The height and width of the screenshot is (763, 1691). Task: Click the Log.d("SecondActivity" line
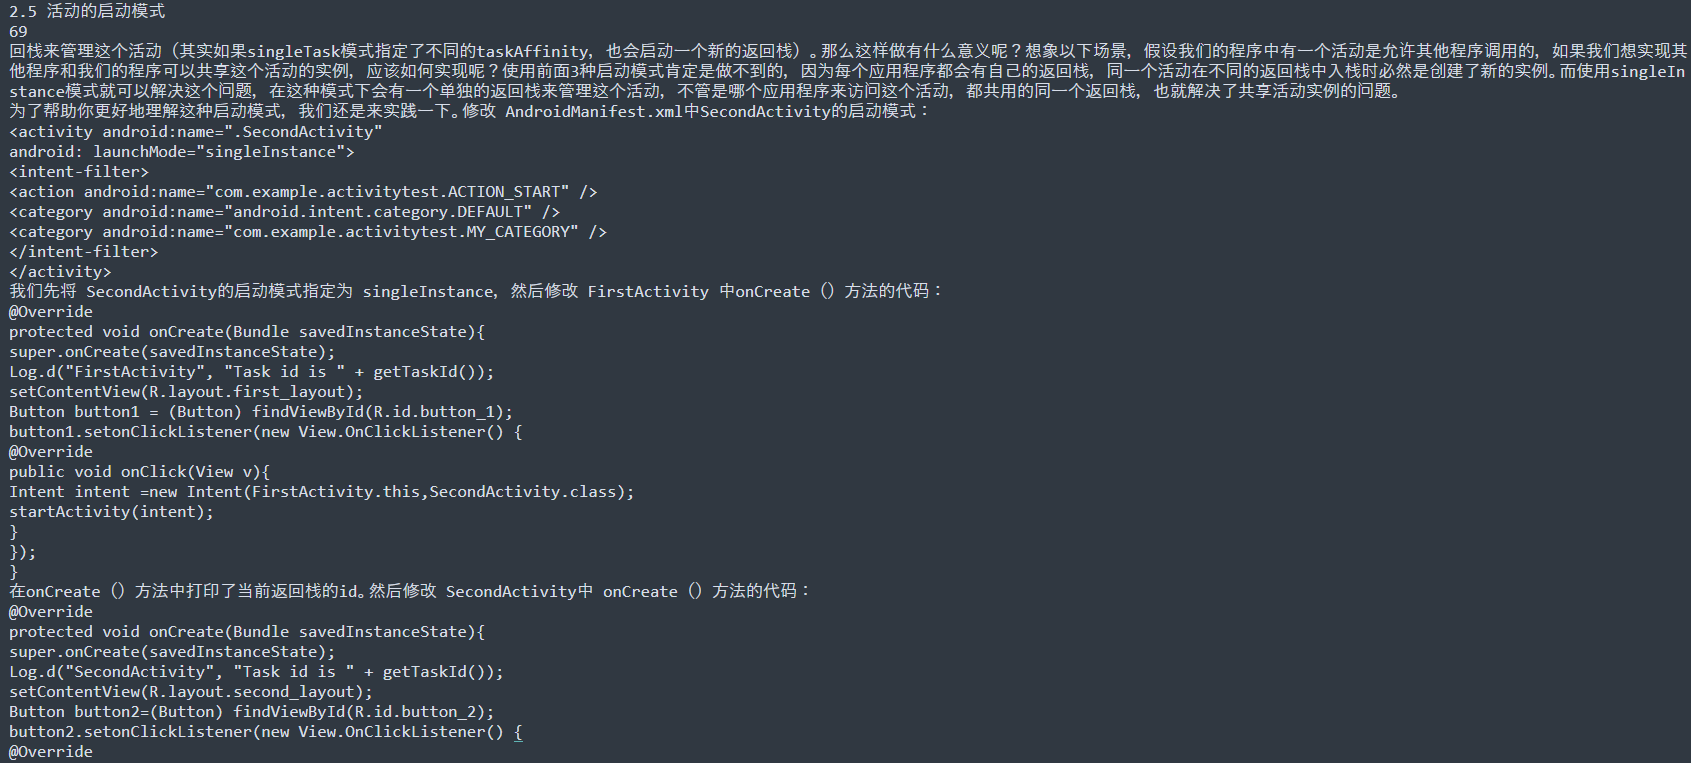point(257,671)
